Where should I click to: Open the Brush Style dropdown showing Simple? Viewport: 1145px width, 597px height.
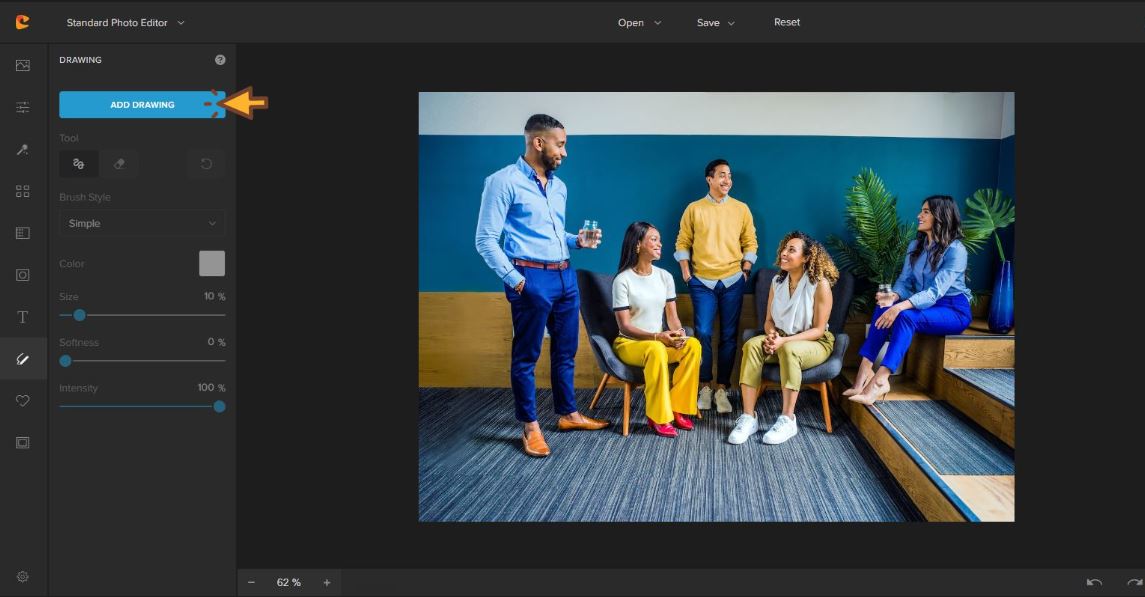[142, 223]
